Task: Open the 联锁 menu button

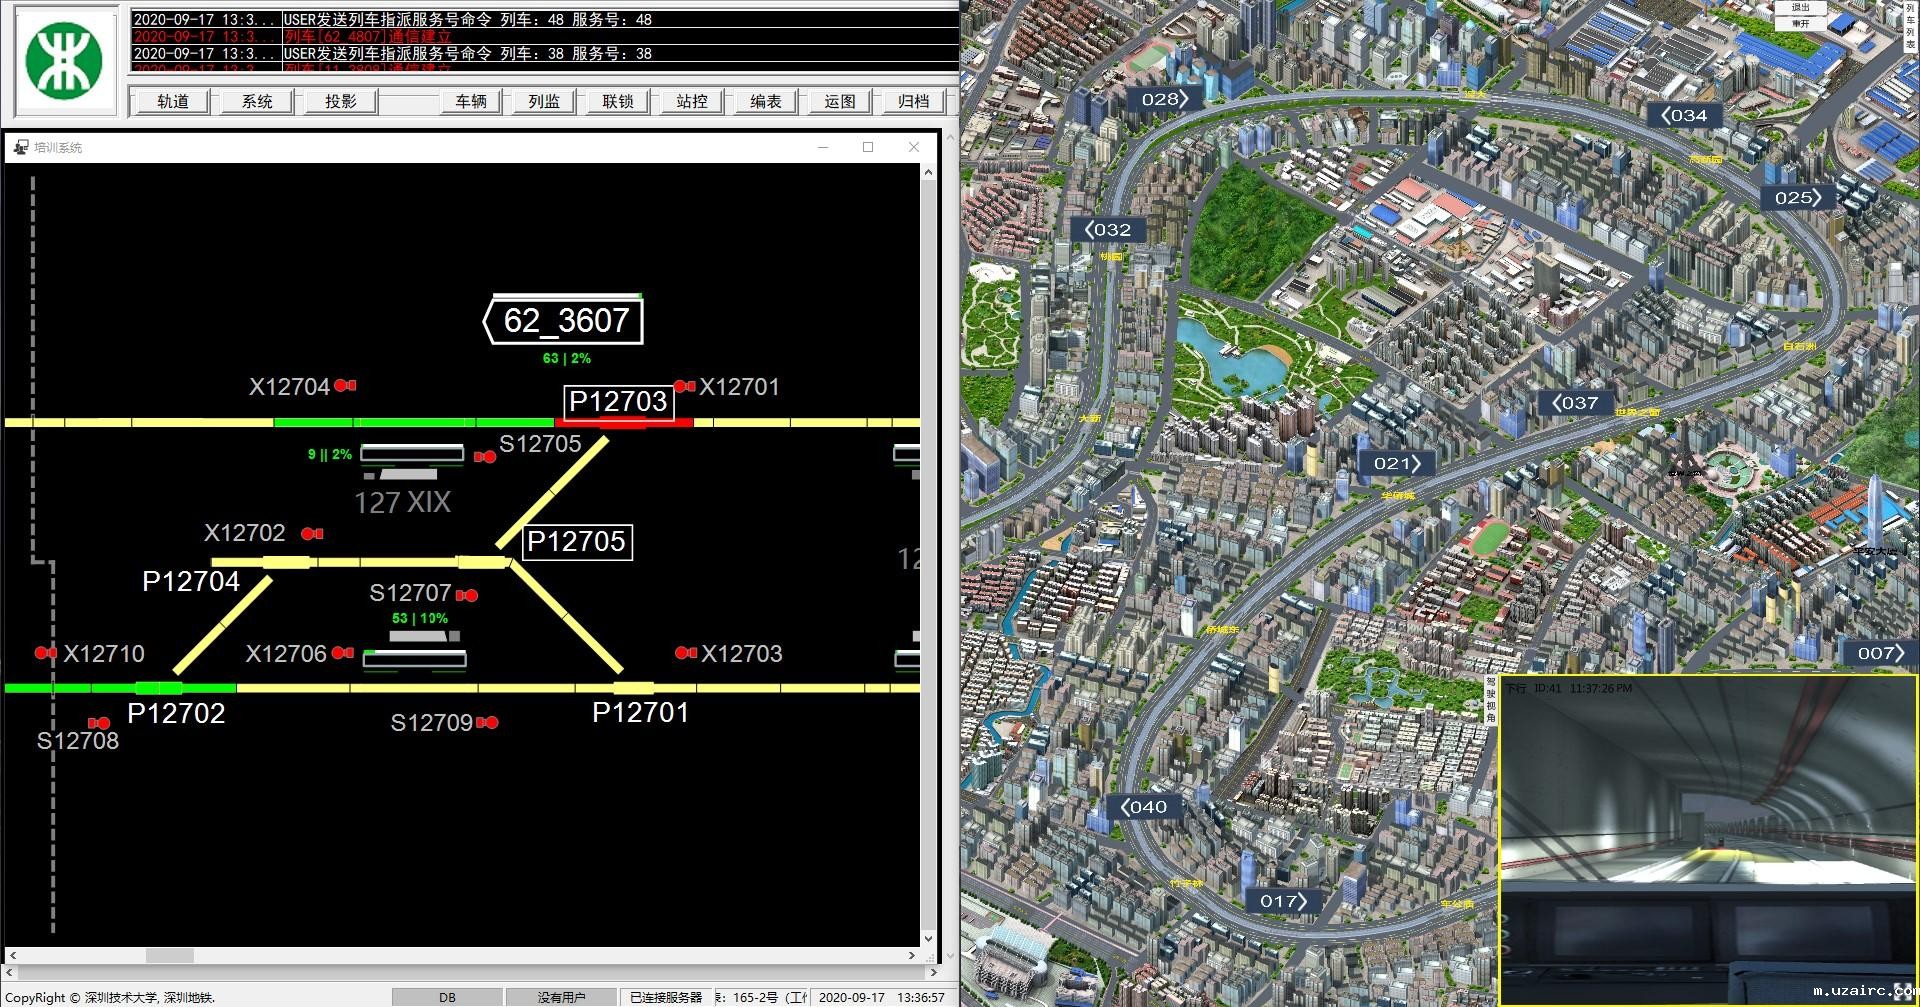Action: (x=617, y=101)
